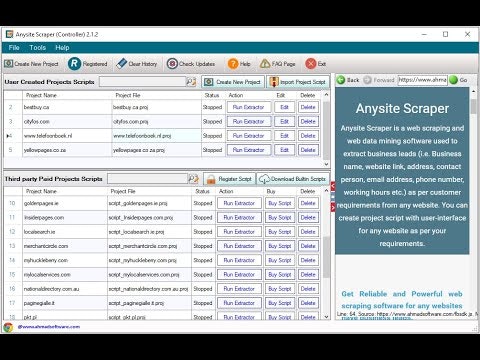Select the pkt.pl project name cell
The image size is (480, 360).
65,316
